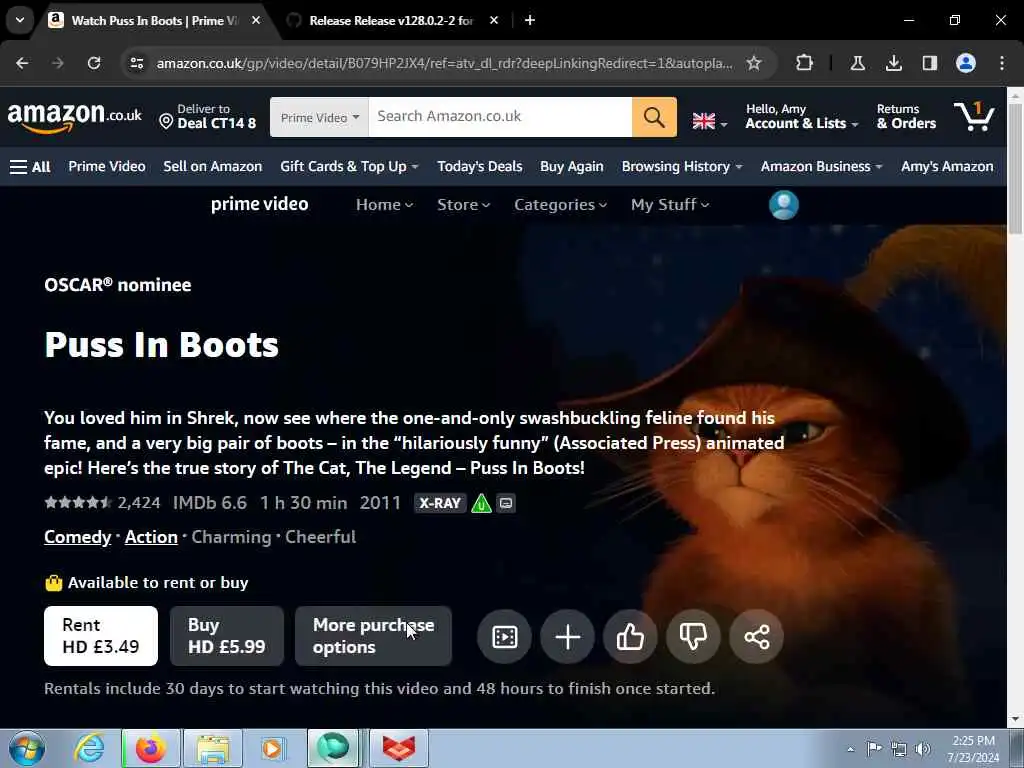Click the green U age rating badge
The height and width of the screenshot is (768, 1024).
(x=481, y=503)
